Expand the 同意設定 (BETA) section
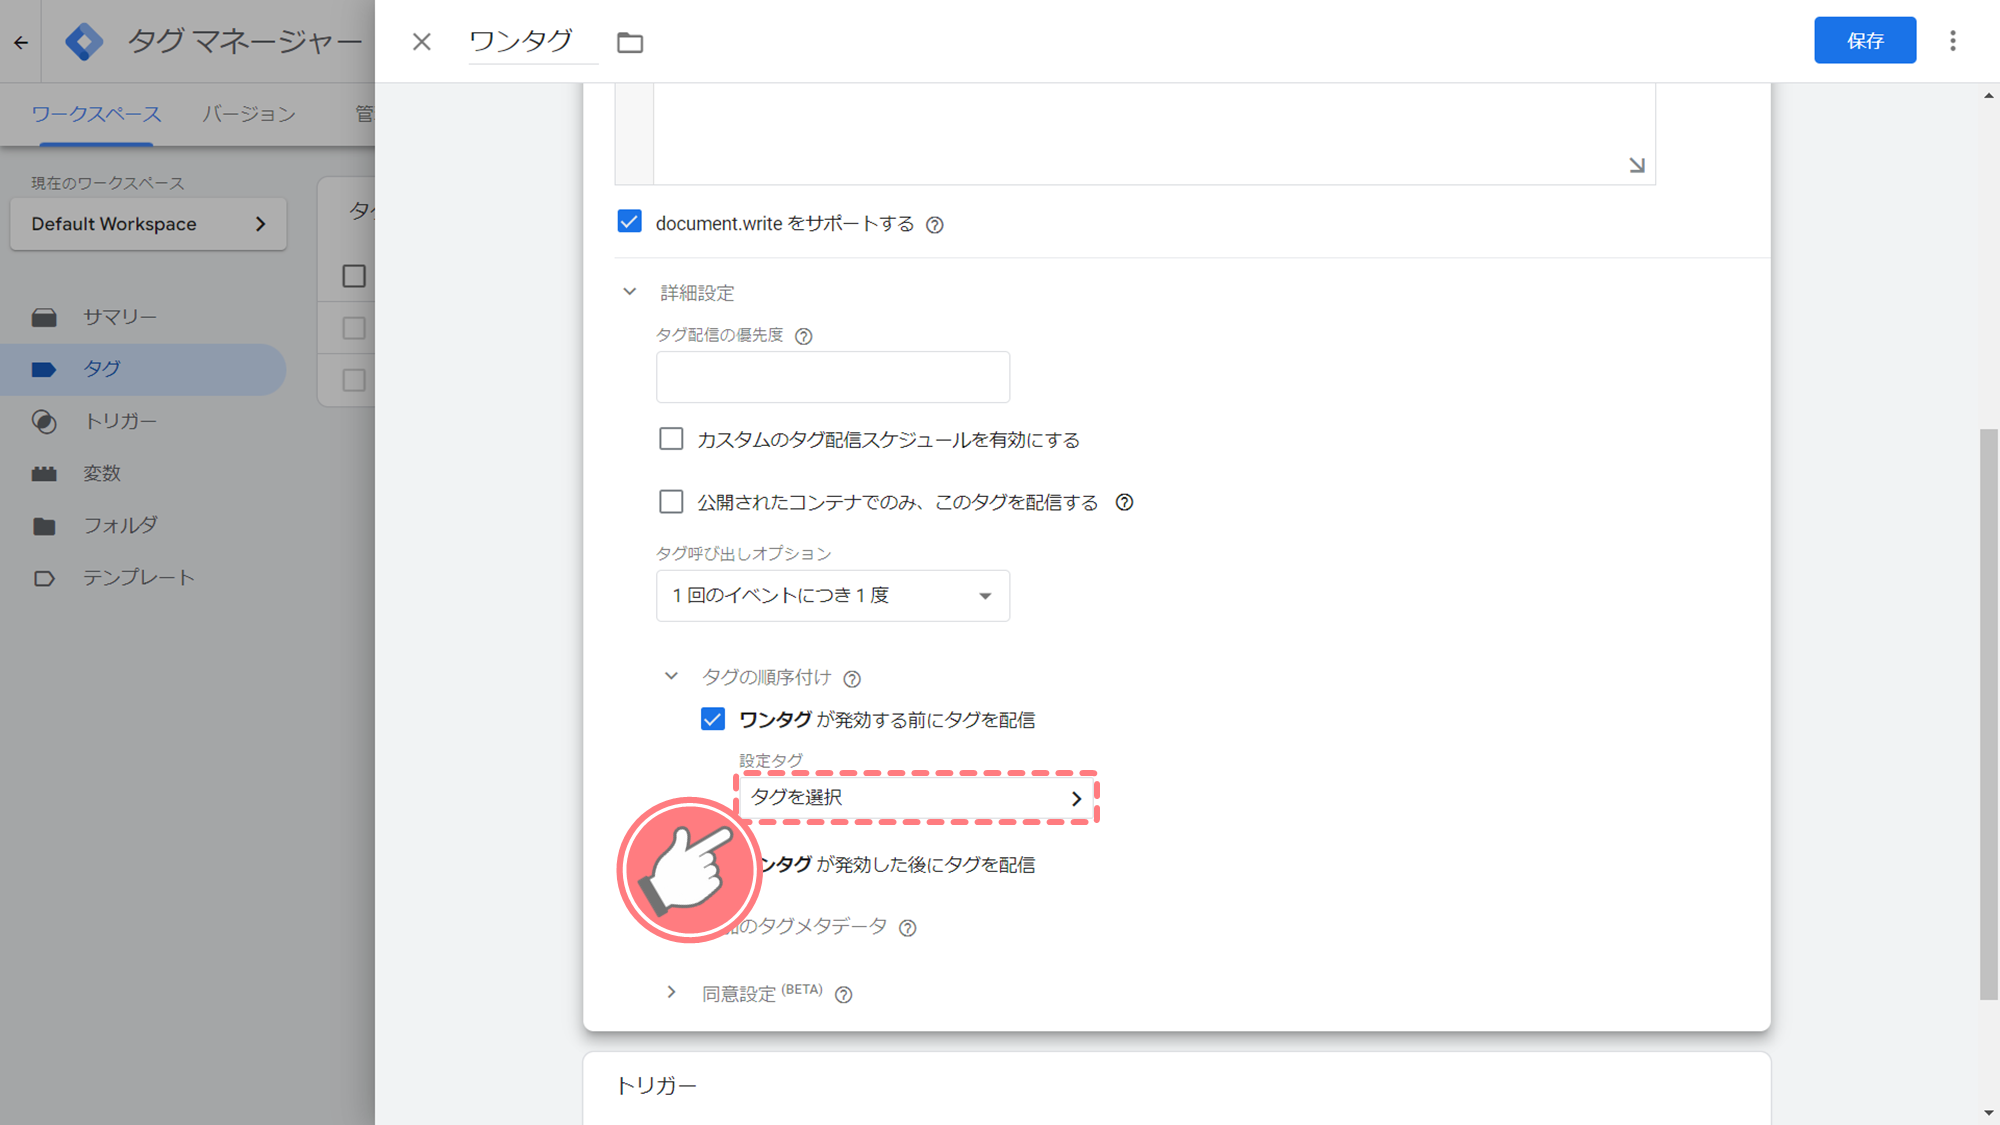2000x1125 pixels. click(x=671, y=992)
